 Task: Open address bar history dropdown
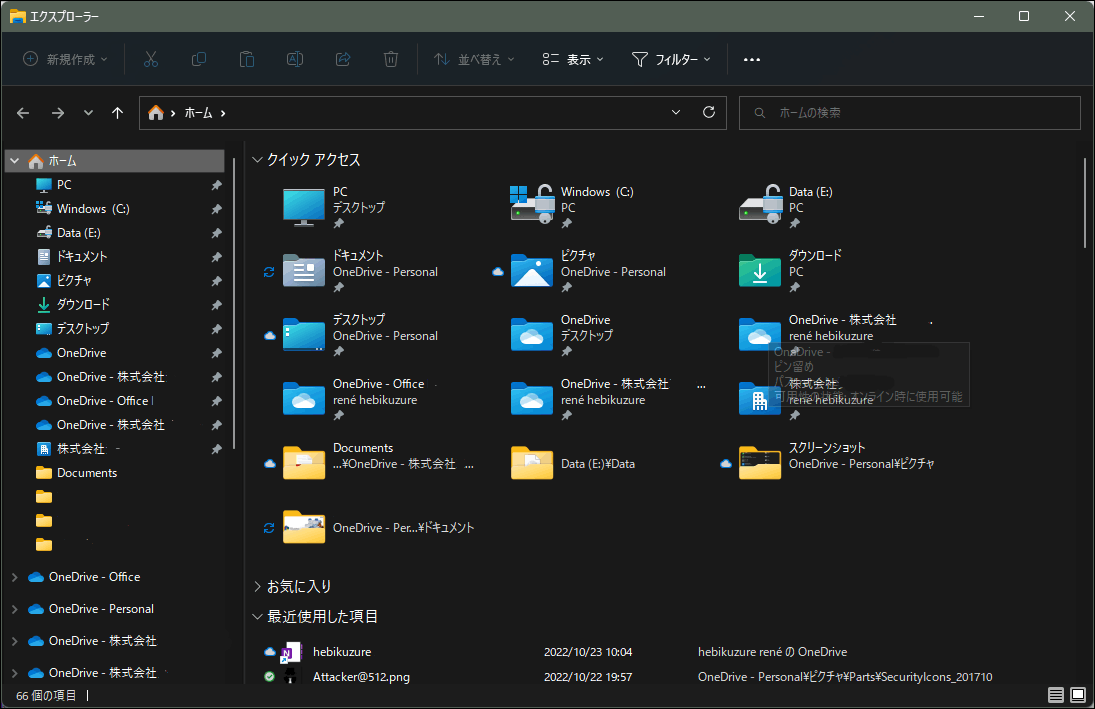(676, 112)
